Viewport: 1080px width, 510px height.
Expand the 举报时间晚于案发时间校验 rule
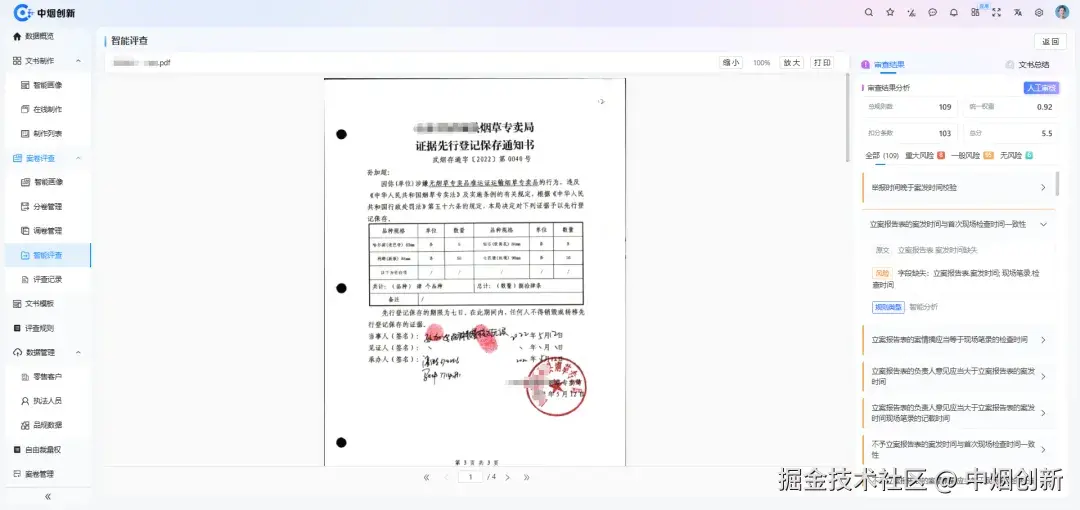point(958,187)
